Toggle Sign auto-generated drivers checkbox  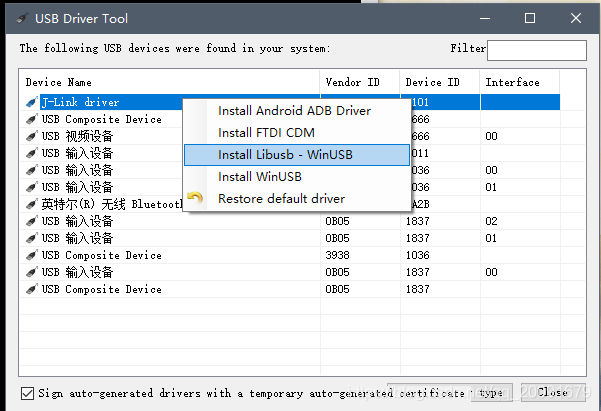27,393
